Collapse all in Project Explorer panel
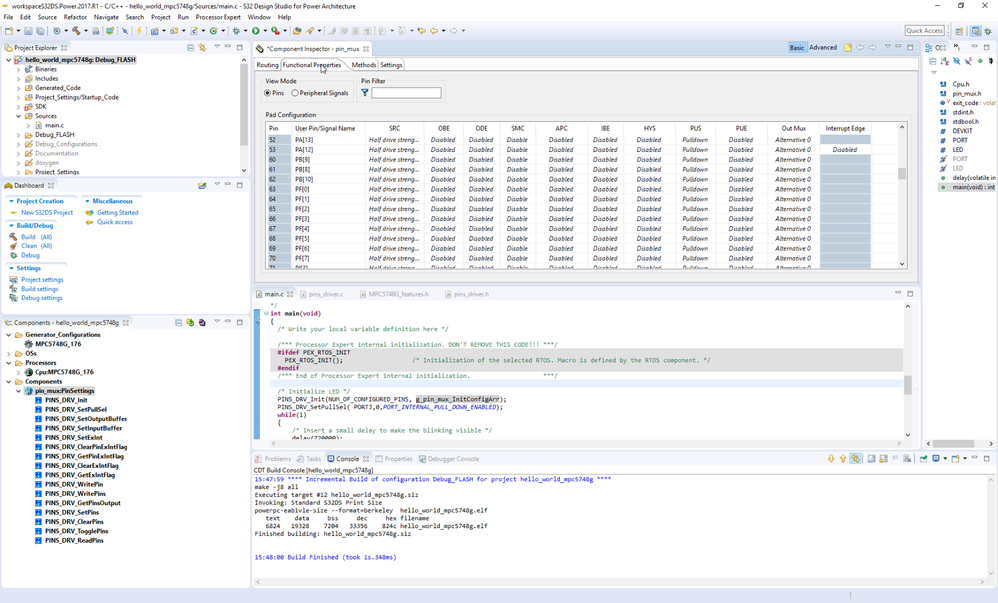The image size is (998, 603). coord(190,47)
